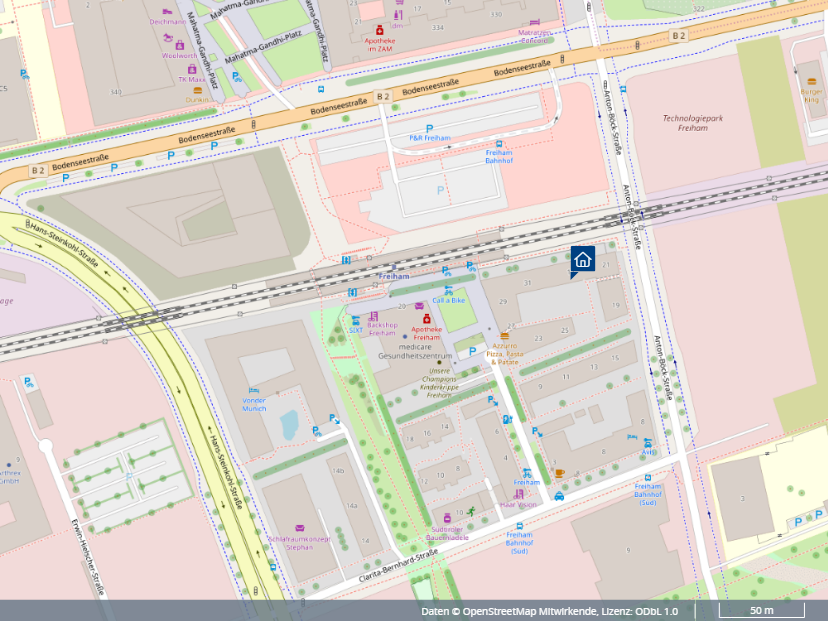Select the Azzurro Pizza restaurant icon
The width and height of the screenshot is (828, 621).
coord(504,336)
